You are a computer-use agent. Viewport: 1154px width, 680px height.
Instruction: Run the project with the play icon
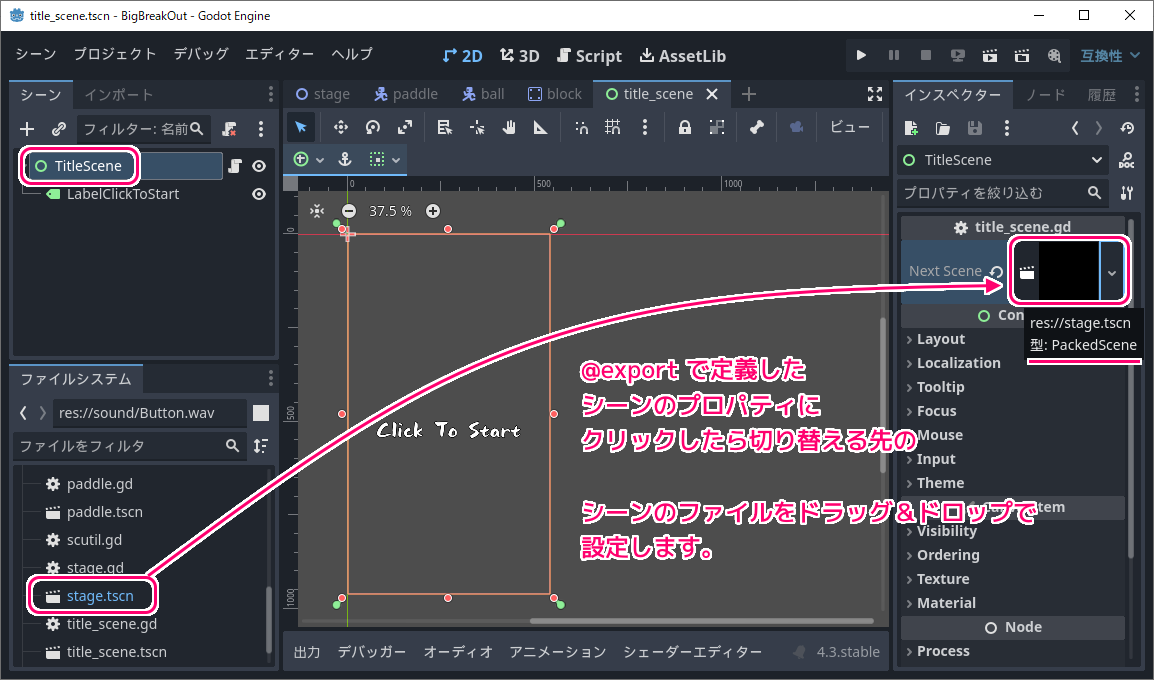(x=861, y=55)
